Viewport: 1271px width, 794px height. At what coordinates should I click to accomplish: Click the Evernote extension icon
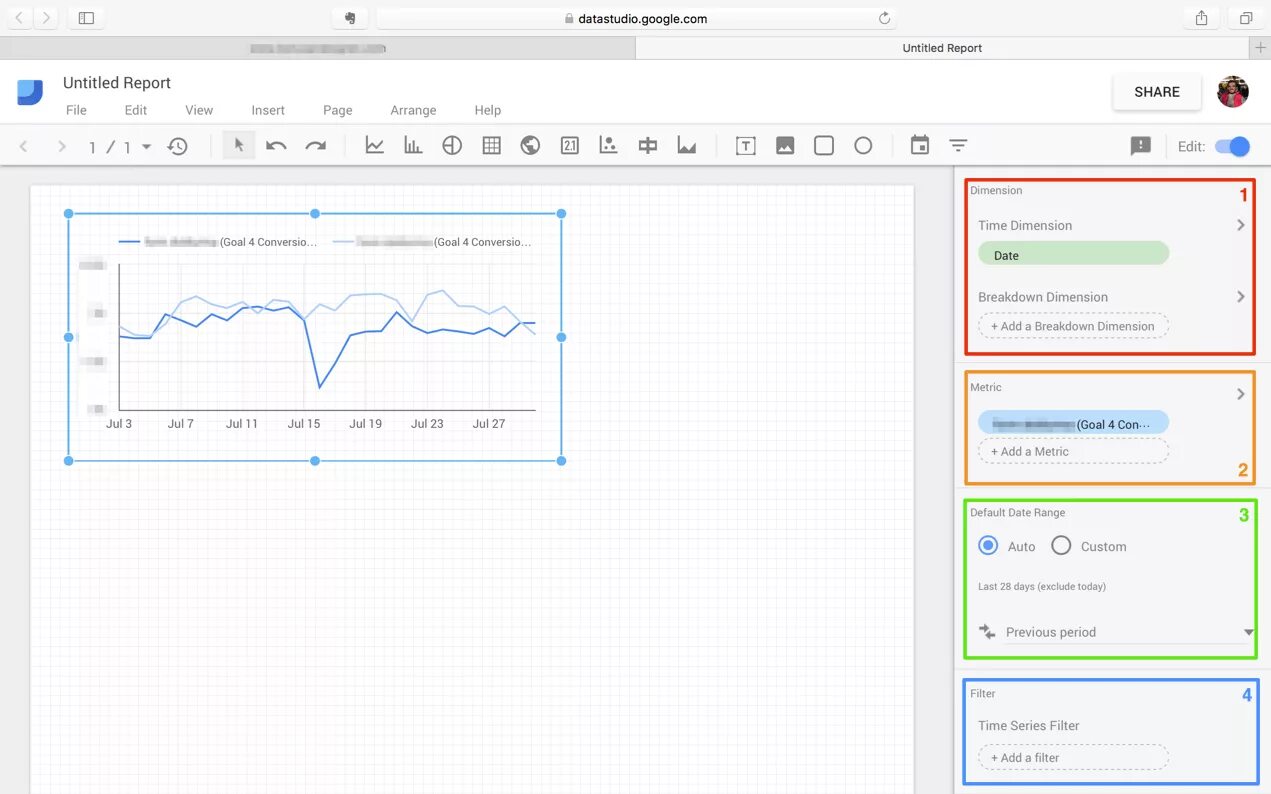350,18
